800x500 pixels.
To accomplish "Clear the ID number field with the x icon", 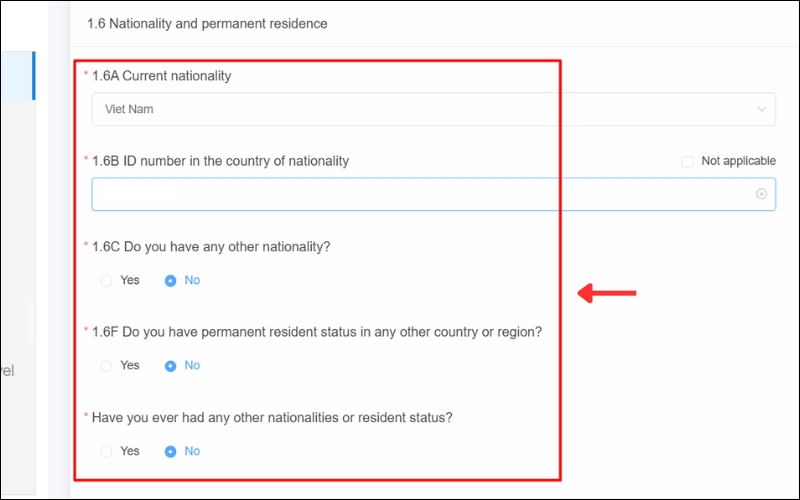I will click(x=761, y=194).
